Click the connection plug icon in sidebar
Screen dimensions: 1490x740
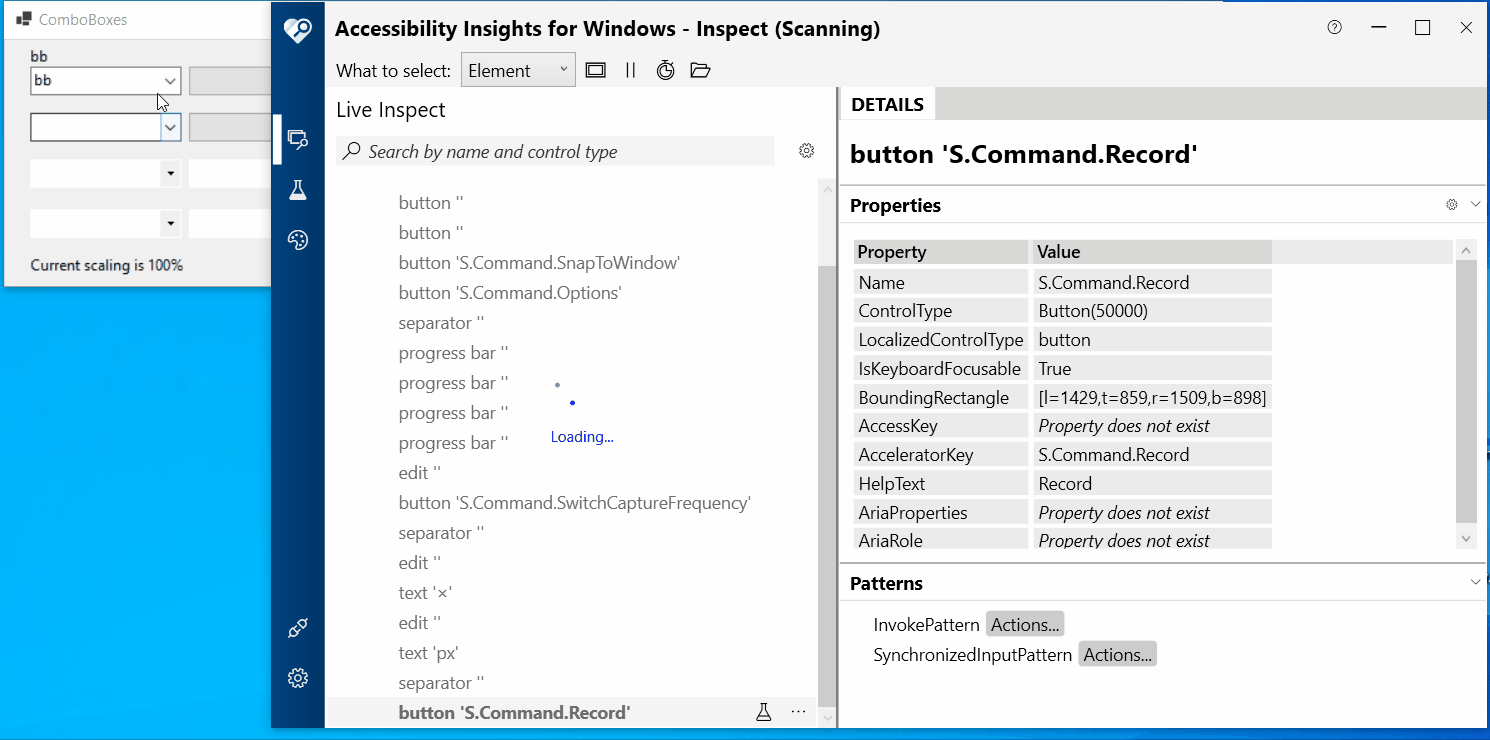click(297, 628)
